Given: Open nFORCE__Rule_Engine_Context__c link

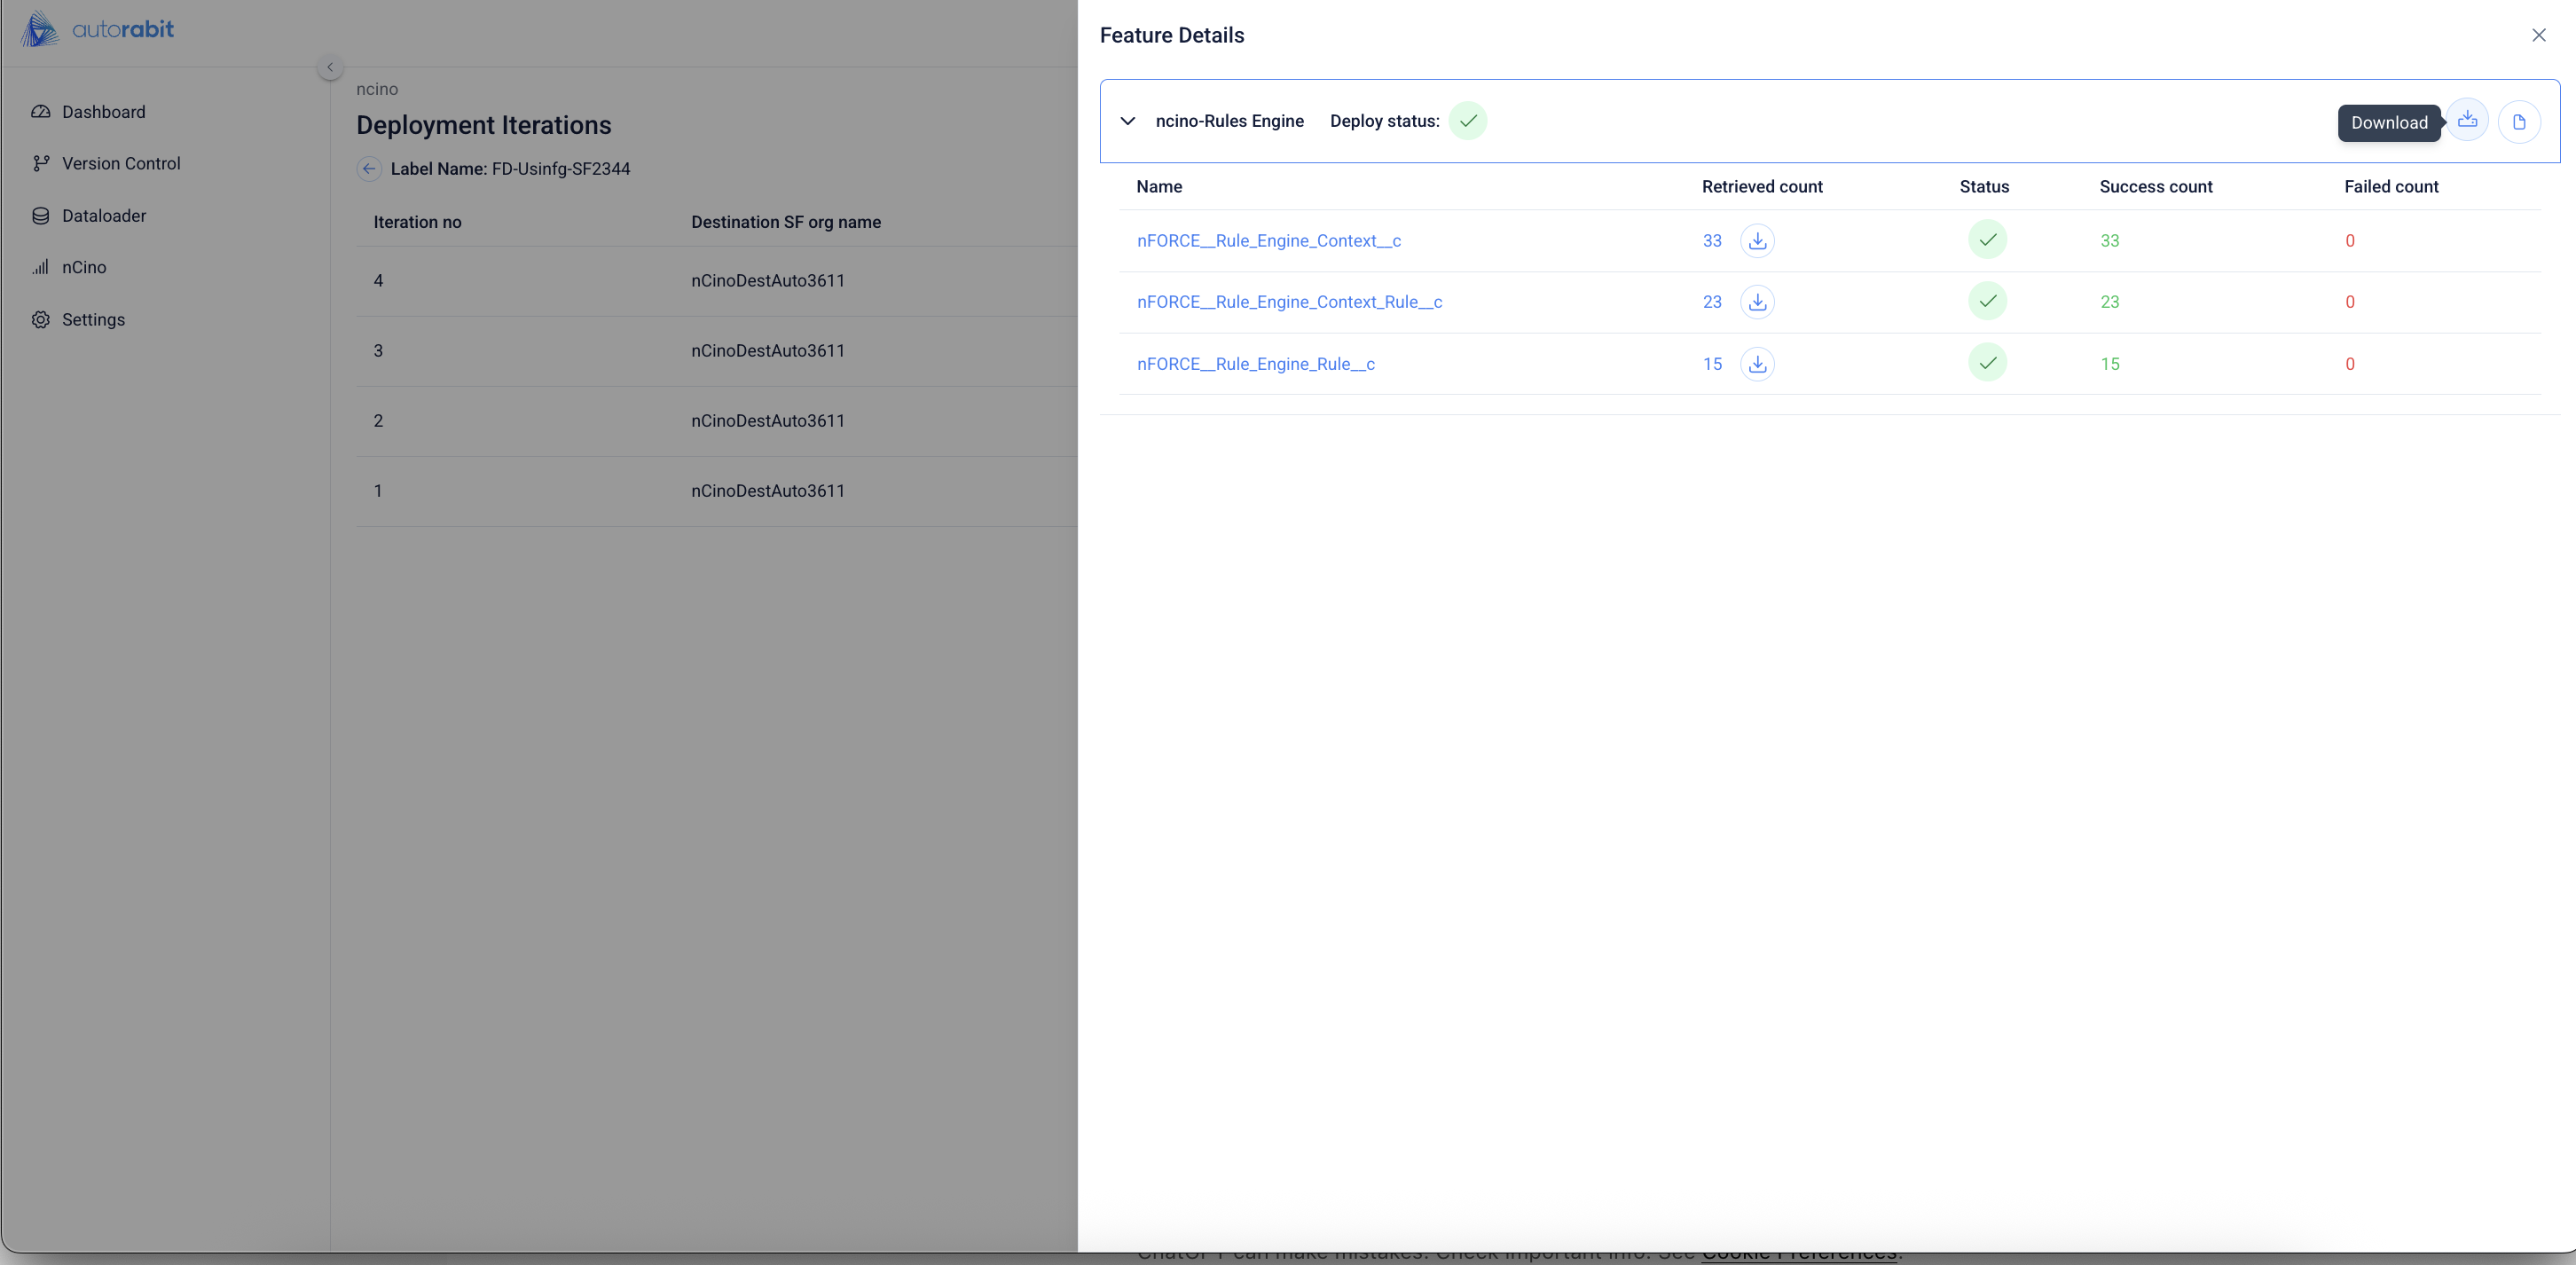Looking at the screenshot, I should tap(1268, 241).
